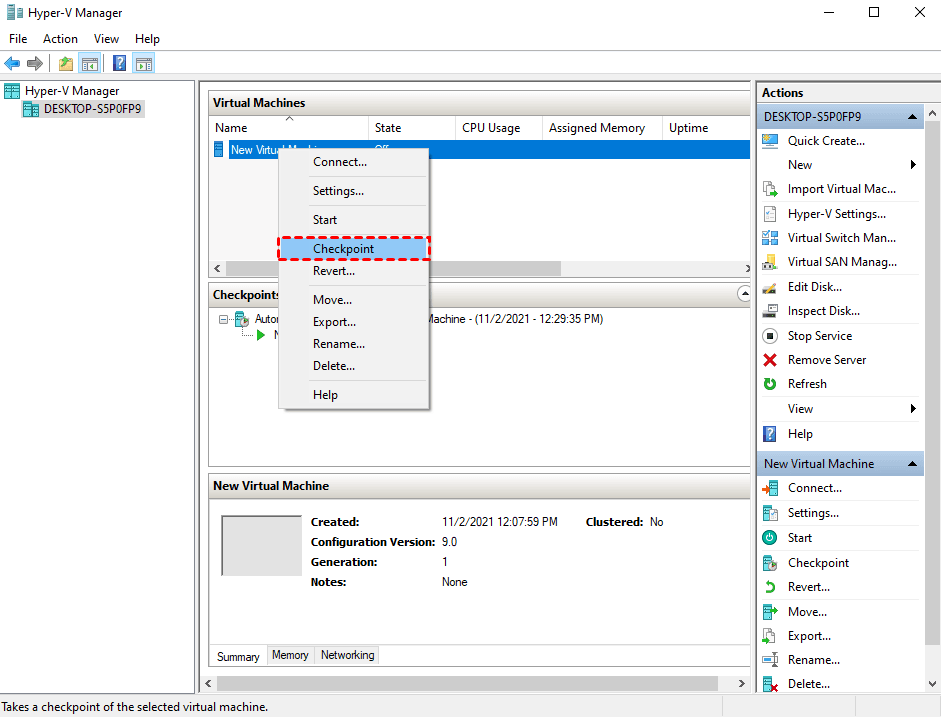Switch to the Memory tab
941x717 pixels.
click(290, 656)
